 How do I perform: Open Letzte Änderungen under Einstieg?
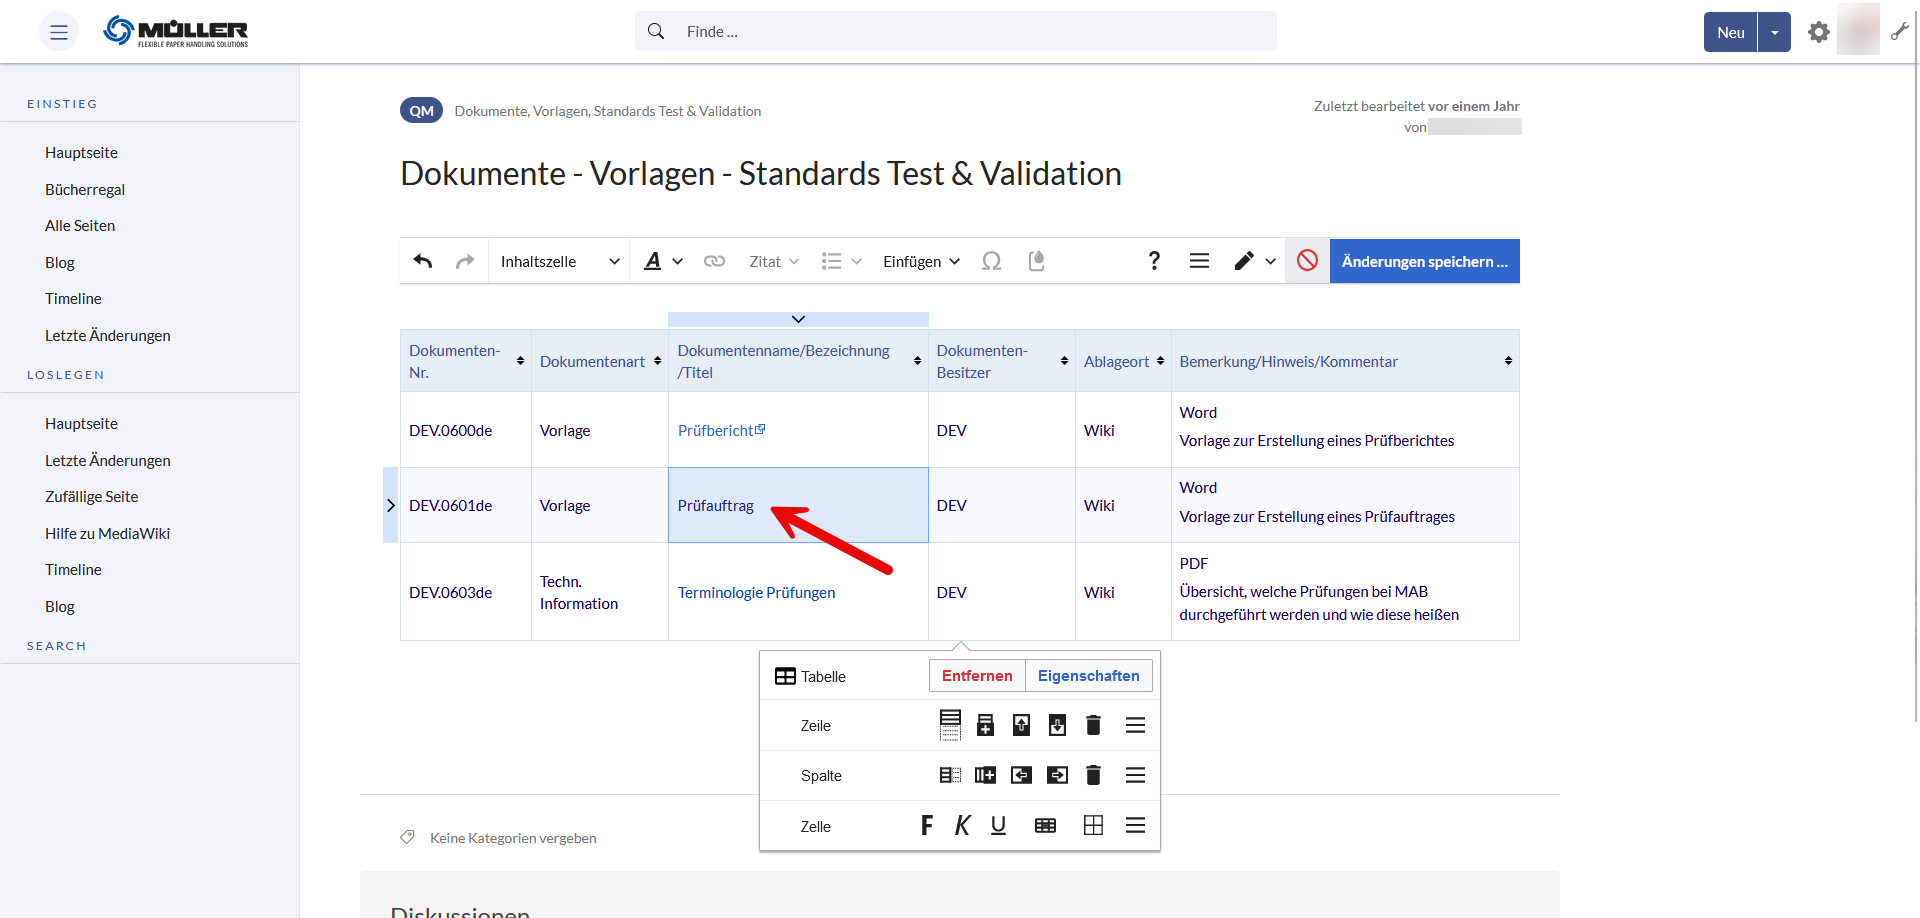click(108, 336)
